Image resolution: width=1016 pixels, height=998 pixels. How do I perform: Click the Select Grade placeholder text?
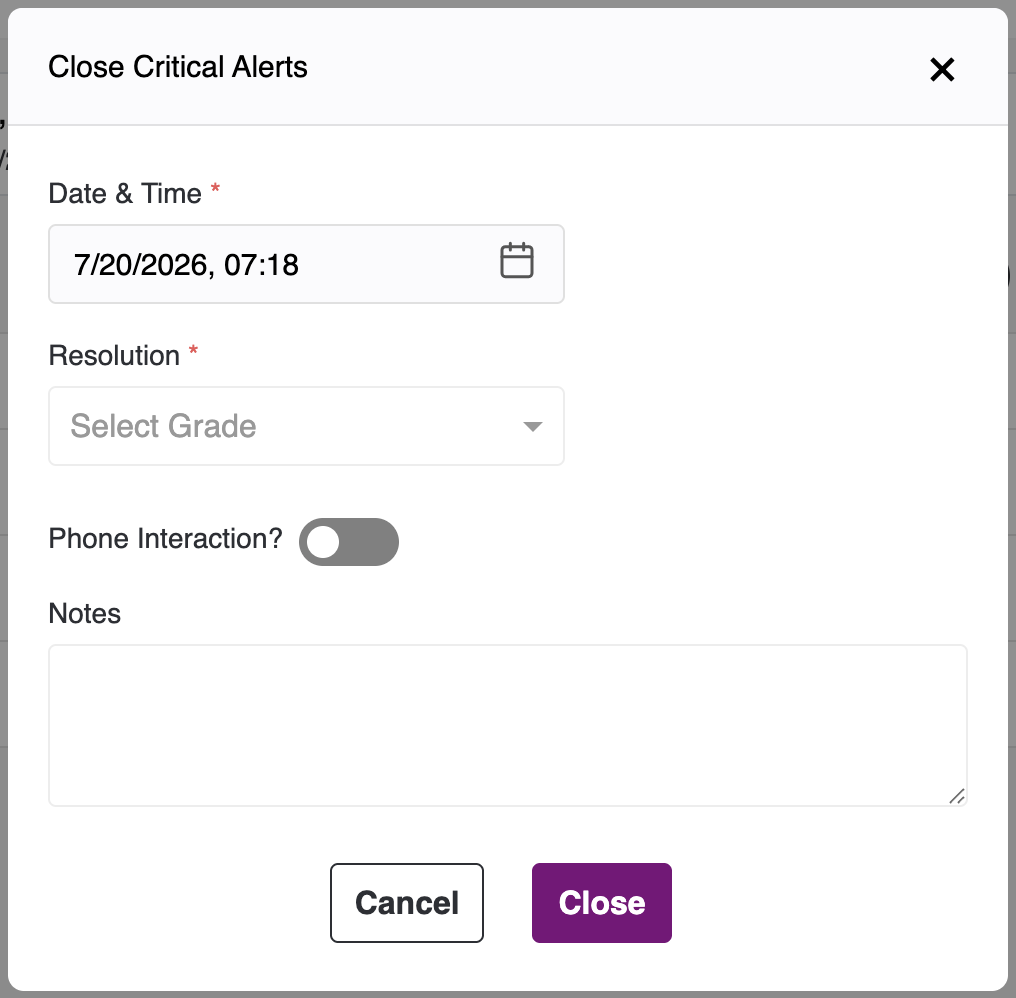coord(163,426)
